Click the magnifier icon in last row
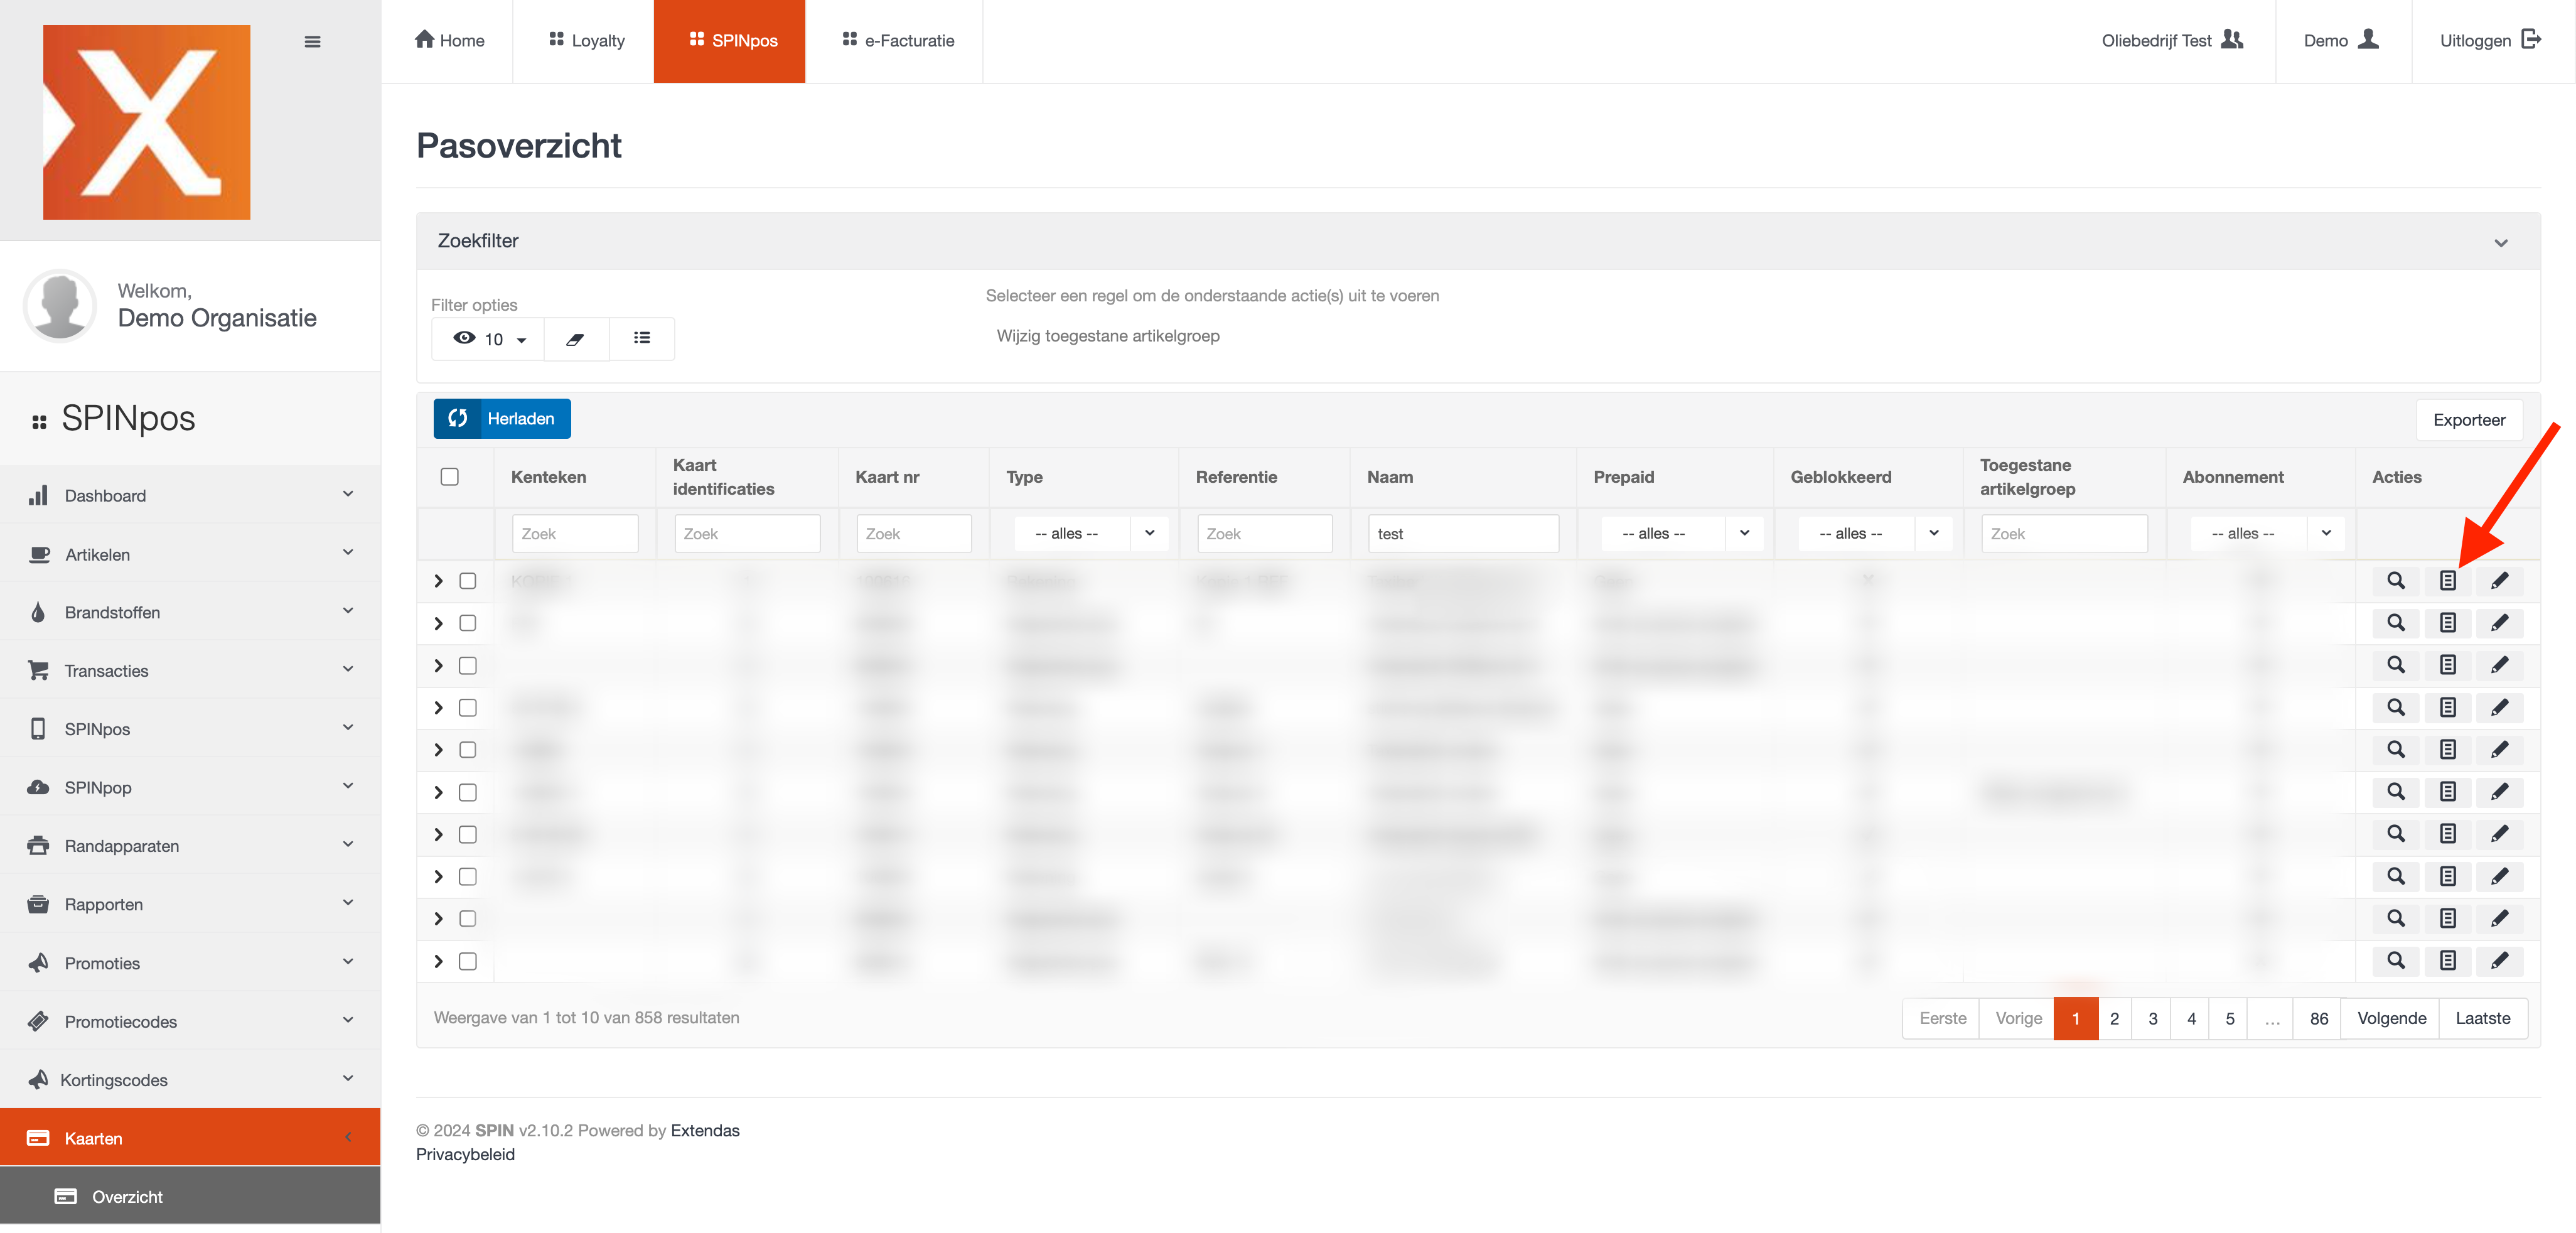The image size is (2576, 1233). click(2396, 960)
